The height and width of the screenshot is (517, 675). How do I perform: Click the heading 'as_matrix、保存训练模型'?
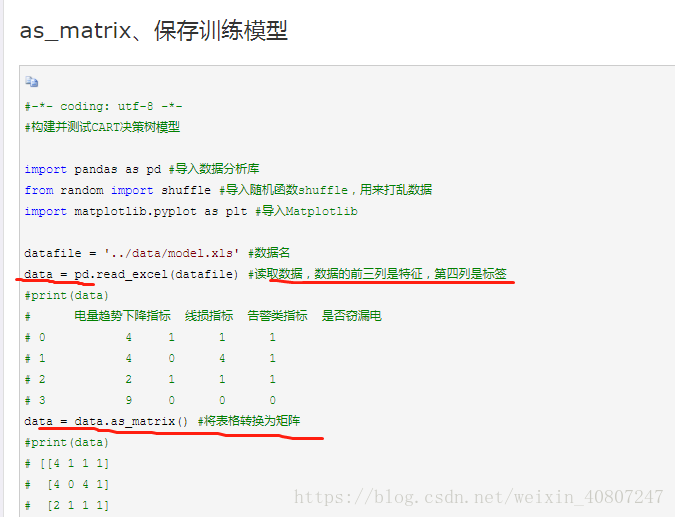pos(154,31)
